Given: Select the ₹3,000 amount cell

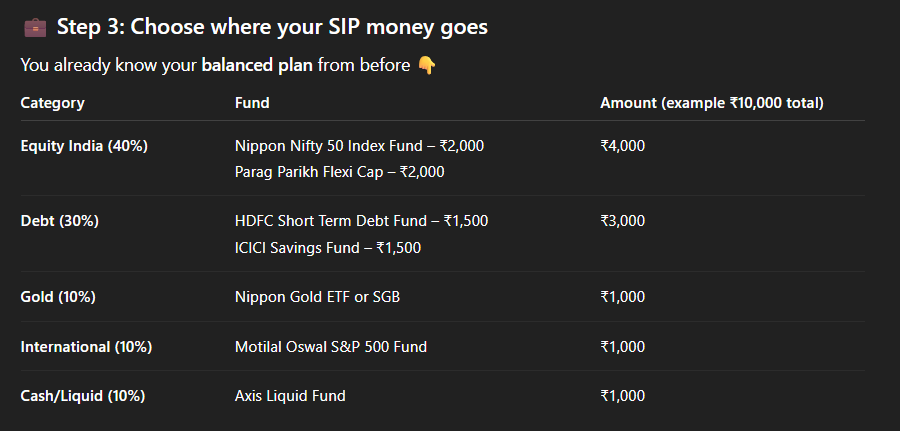Looking at the screenshot, I should (x=622, y=221).
